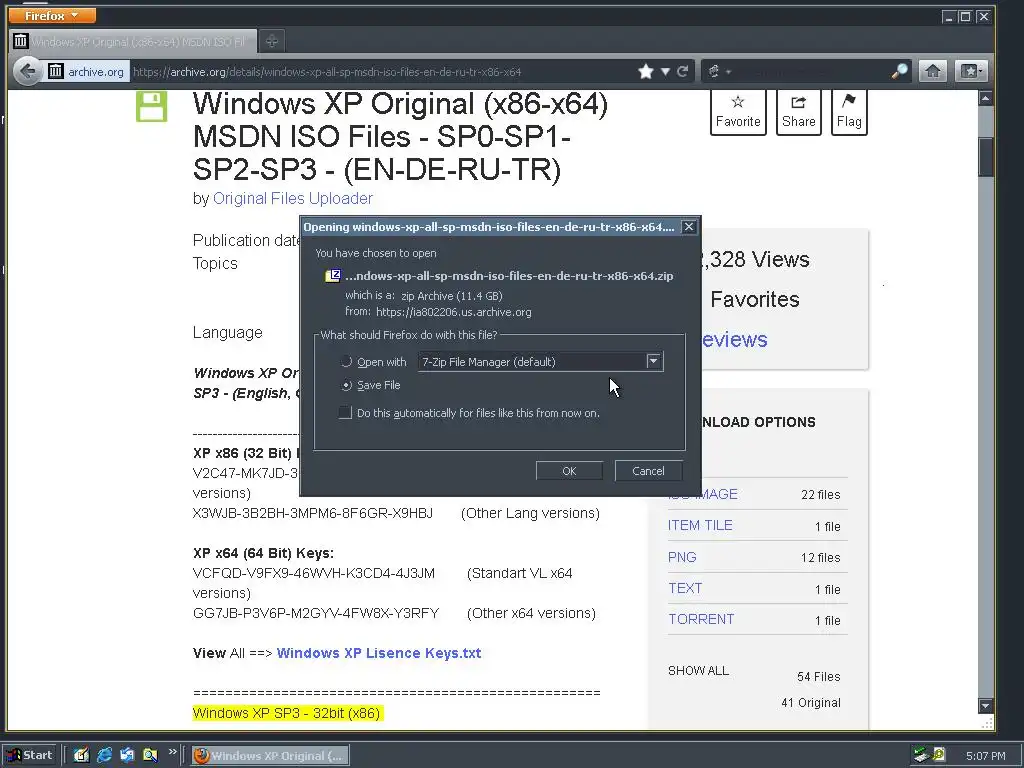Click the zip file icon in dialog
Screen dimensions: 1024x768
(333, 276)
